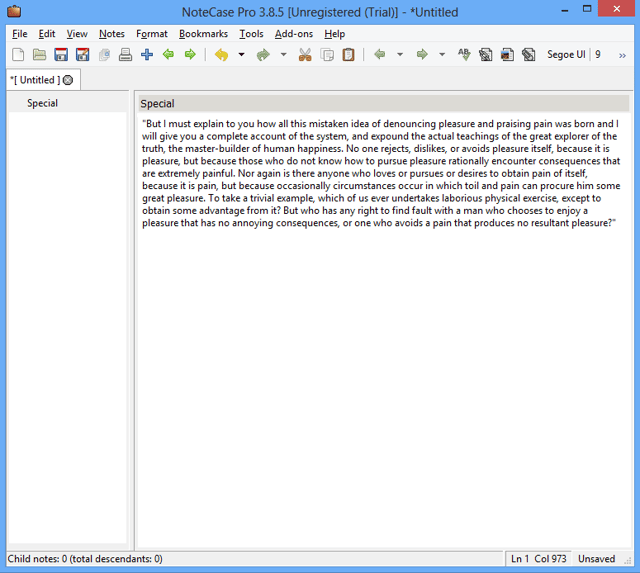640x573 pixels.
Task: Open the View menu
Action: [77, 34]
